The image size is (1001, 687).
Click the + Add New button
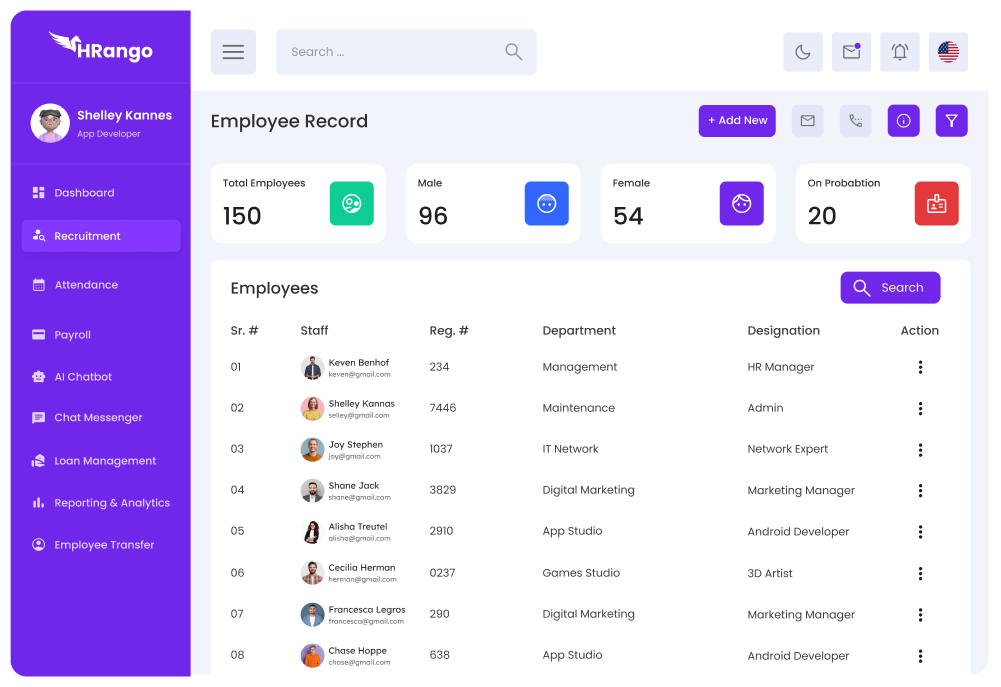737,121
